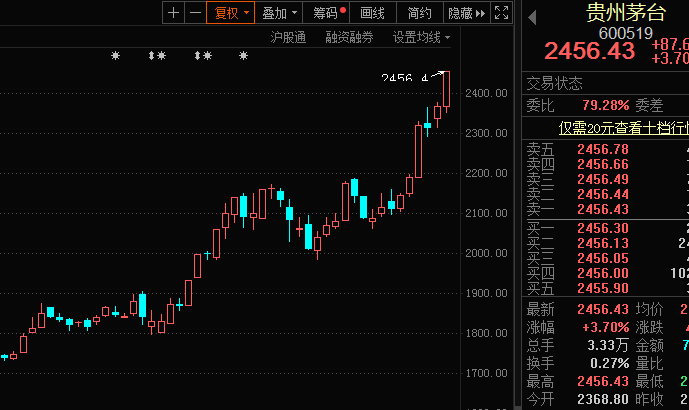Image resolution: width=689 pixels, height=410 pixels.
Task: Click the 卖四 price 2456.66
Action: pos(603,164)
